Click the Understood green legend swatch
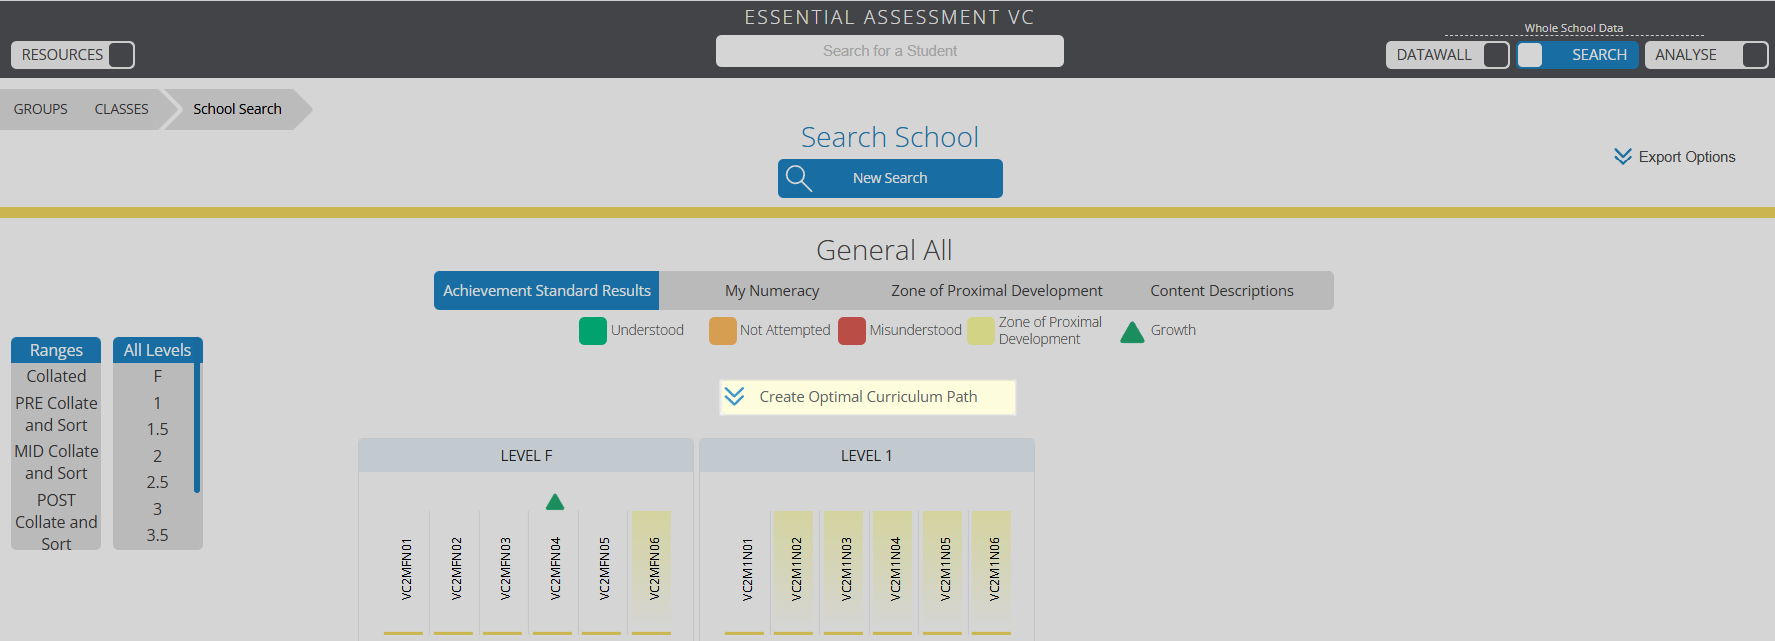 [593, 331]
